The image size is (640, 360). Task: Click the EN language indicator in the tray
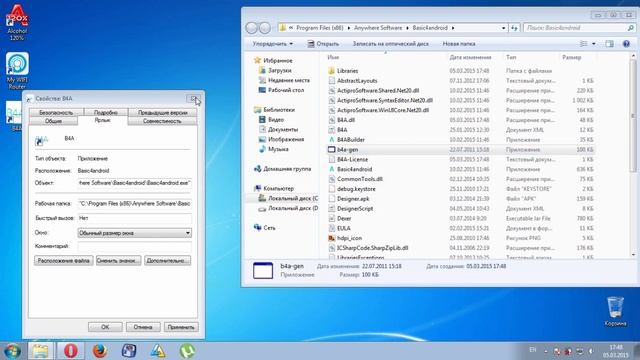[532, 350]
